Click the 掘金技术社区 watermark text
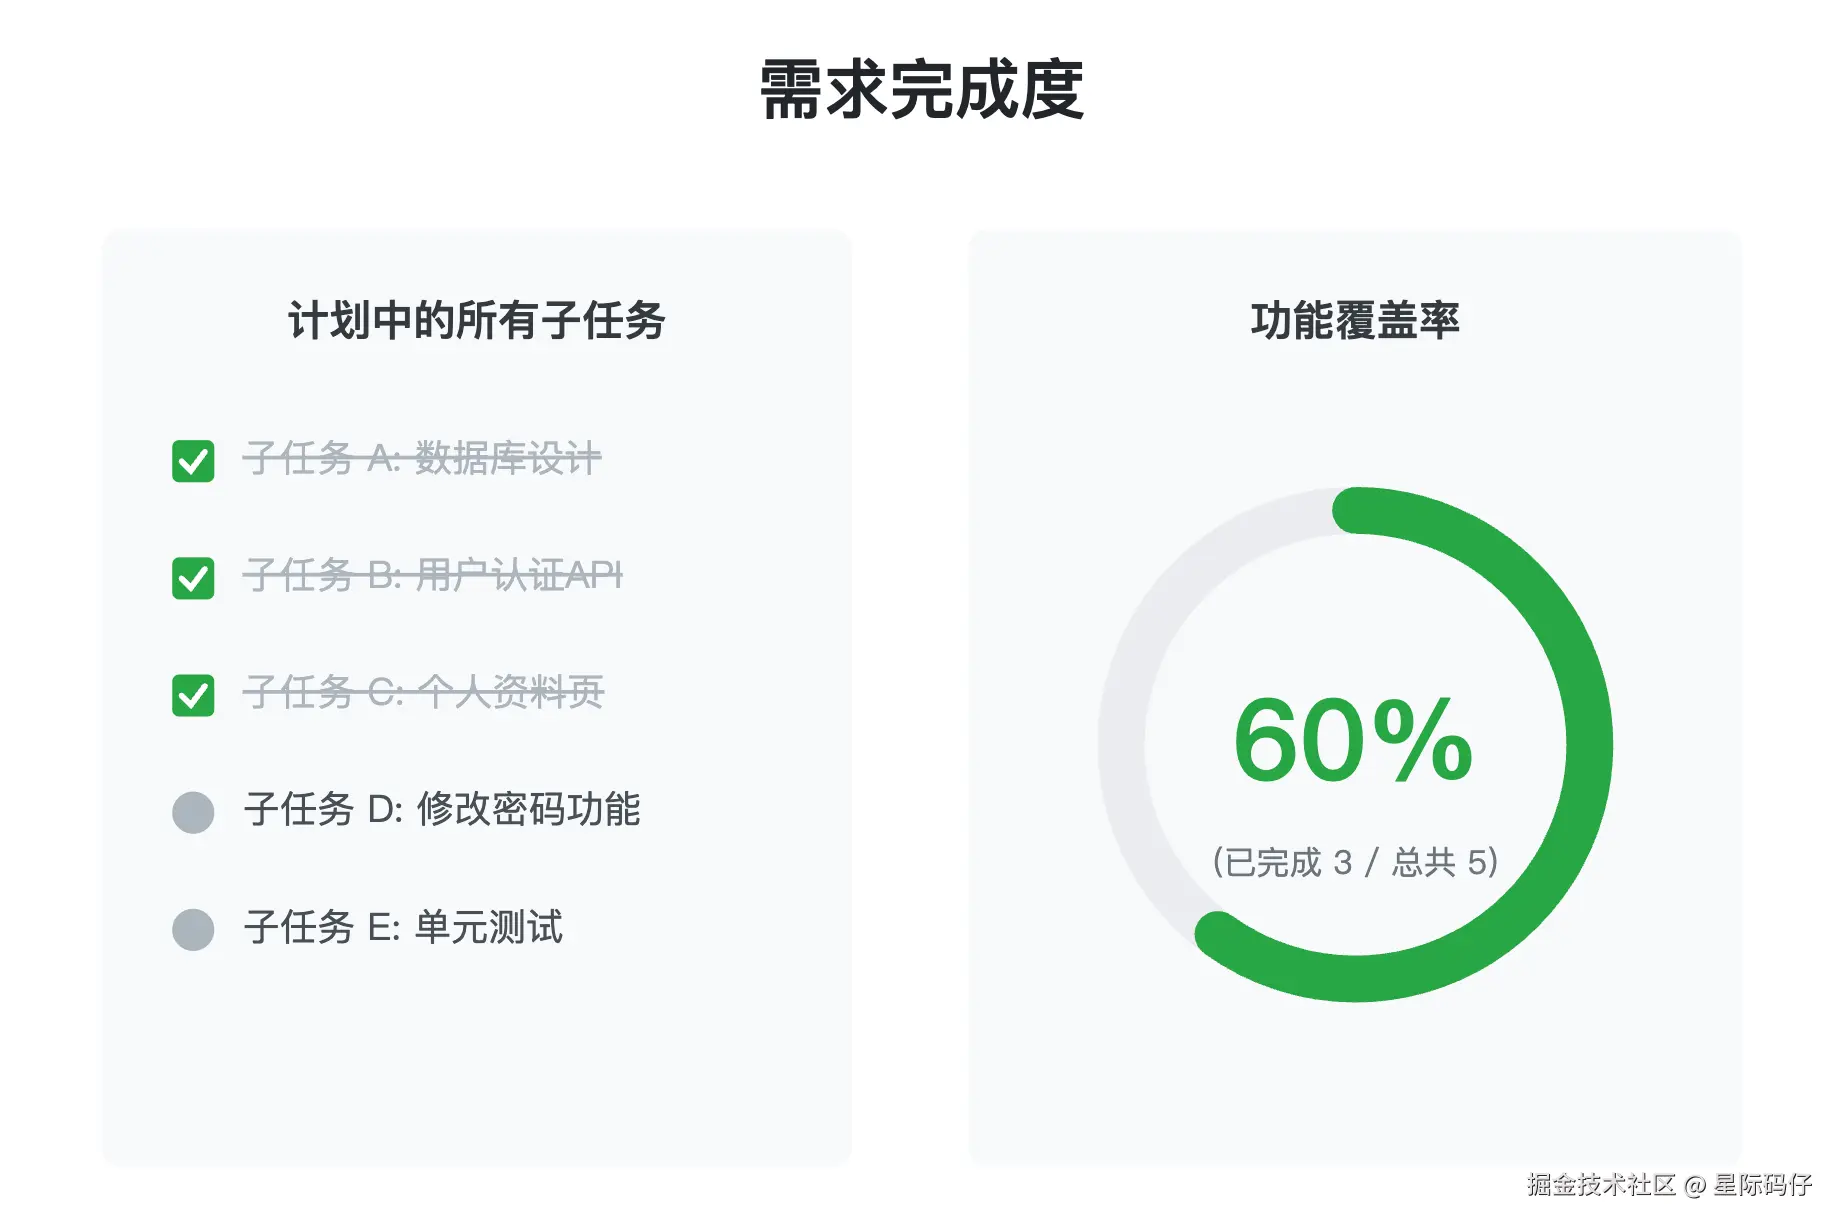The width and height of the screenshot is (1844, 1230). click(x=1600, y=1185)
